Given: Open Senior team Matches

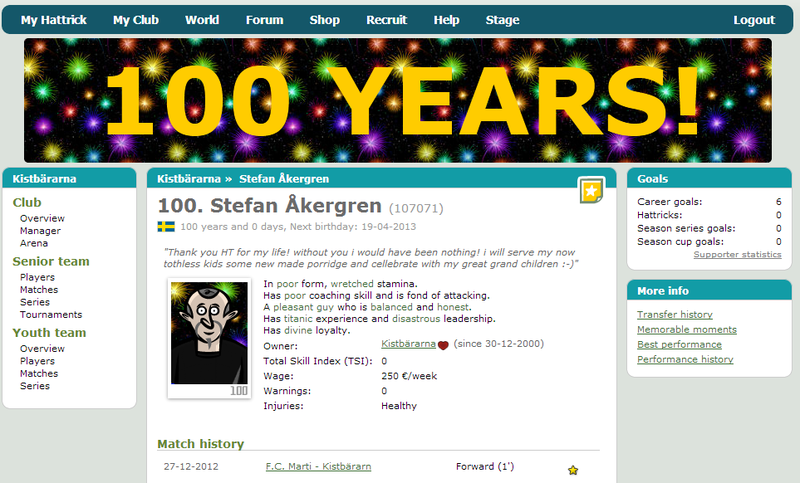Looking at the screenshot, I should point(39,290).
